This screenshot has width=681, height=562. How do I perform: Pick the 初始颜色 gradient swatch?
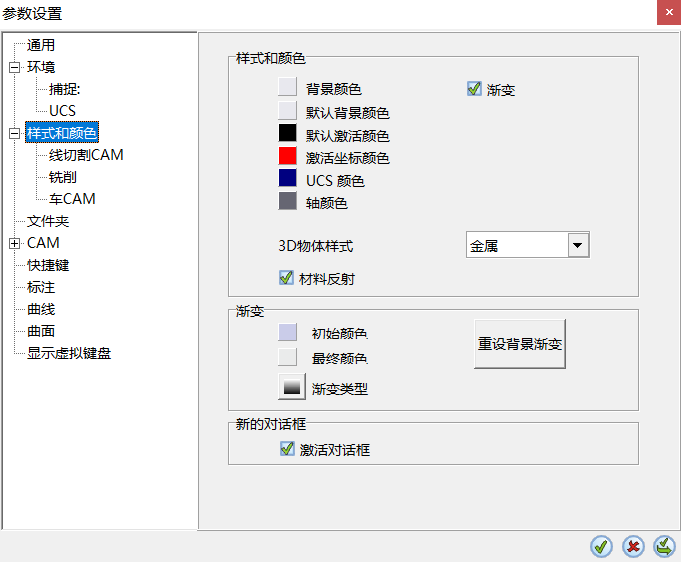pyautogui.click(x=288, y=332)
